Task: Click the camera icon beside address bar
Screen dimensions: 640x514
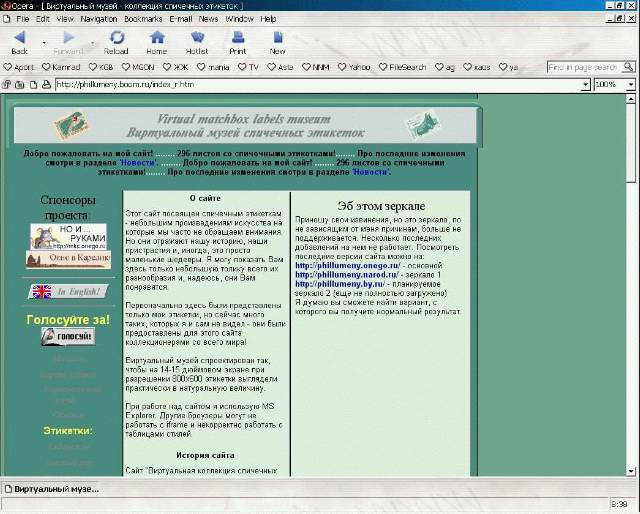Action: pos(19,85)
